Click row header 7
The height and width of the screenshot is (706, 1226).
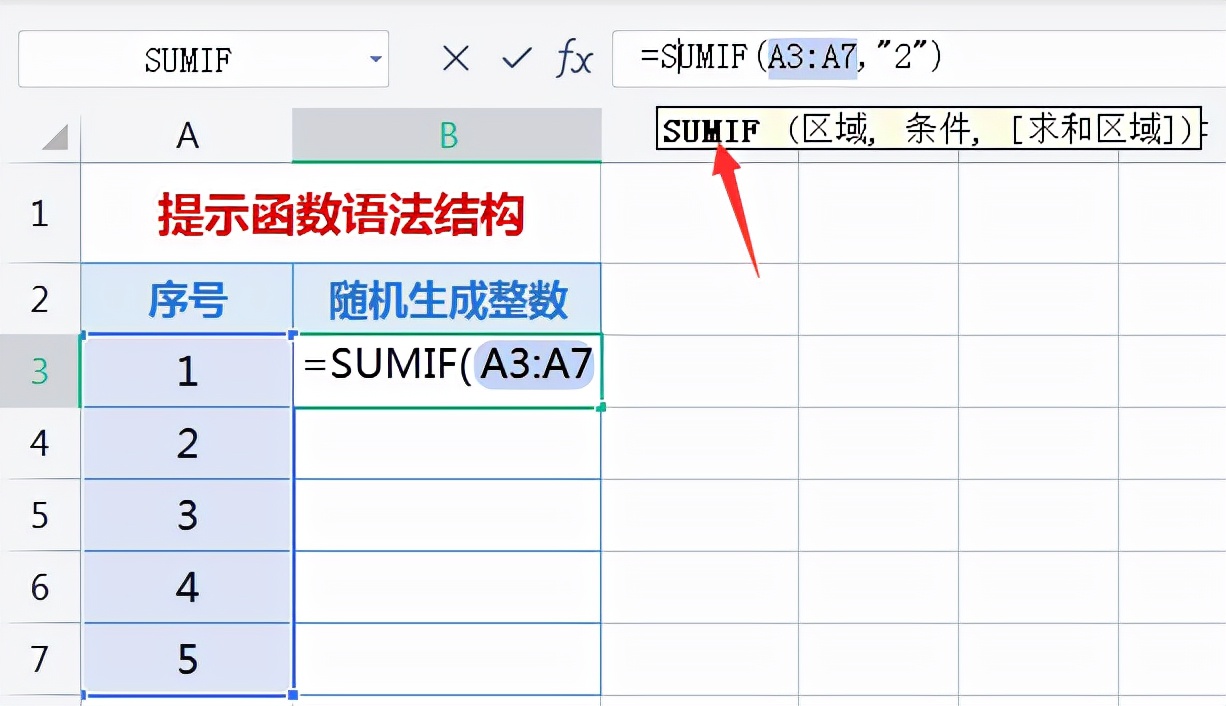pyautogui.click(x=40, y=660)
